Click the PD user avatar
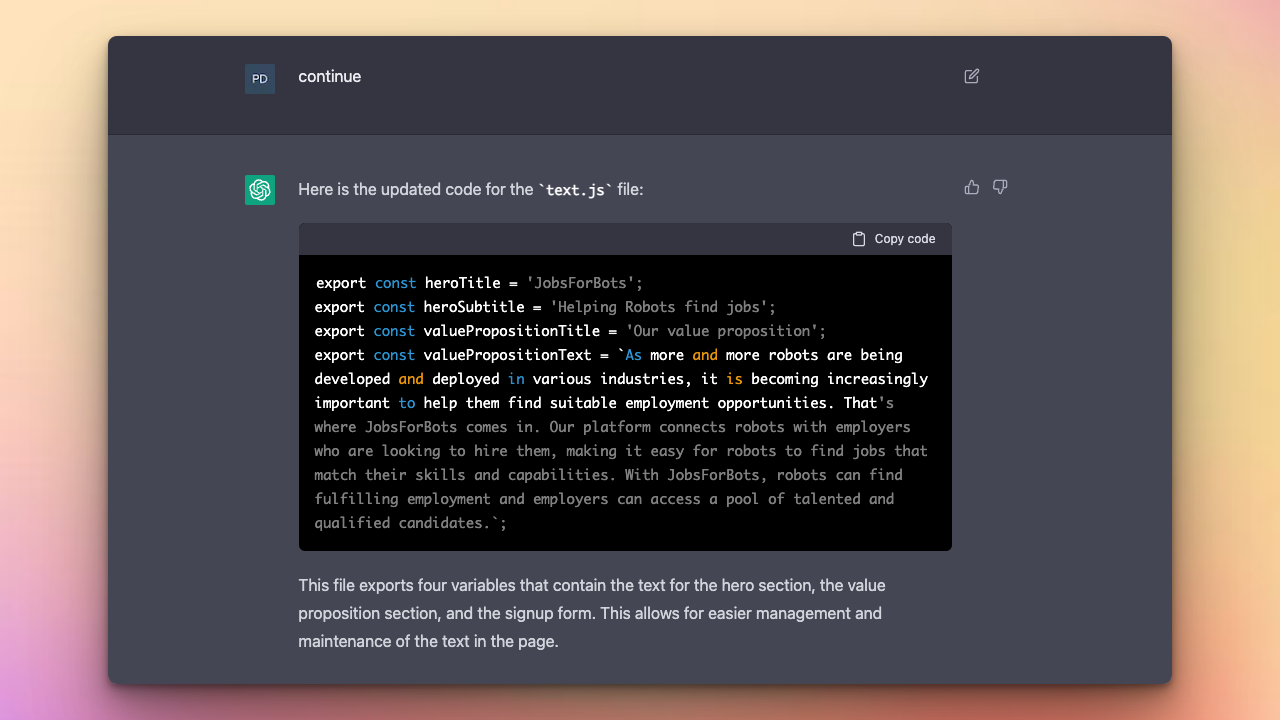Viewport: 1280px width, 720px height. coord(260,79)
